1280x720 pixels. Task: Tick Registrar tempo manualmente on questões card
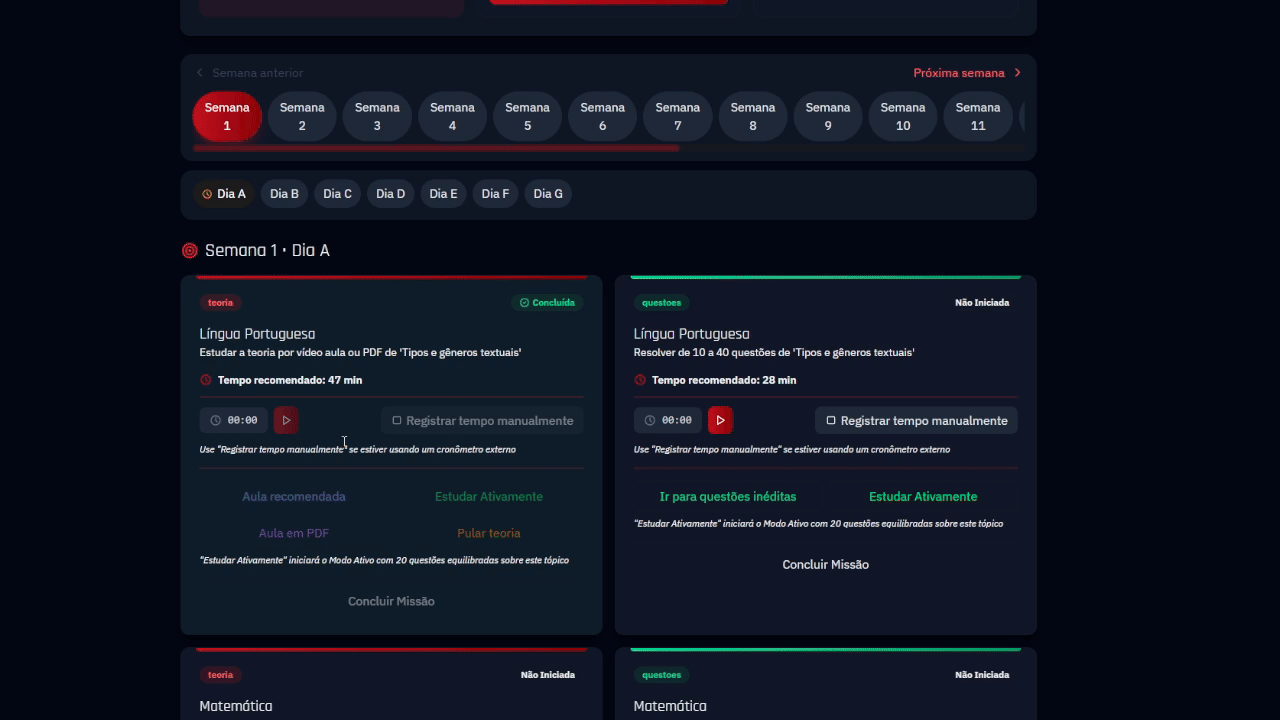[x=831, y=421]
